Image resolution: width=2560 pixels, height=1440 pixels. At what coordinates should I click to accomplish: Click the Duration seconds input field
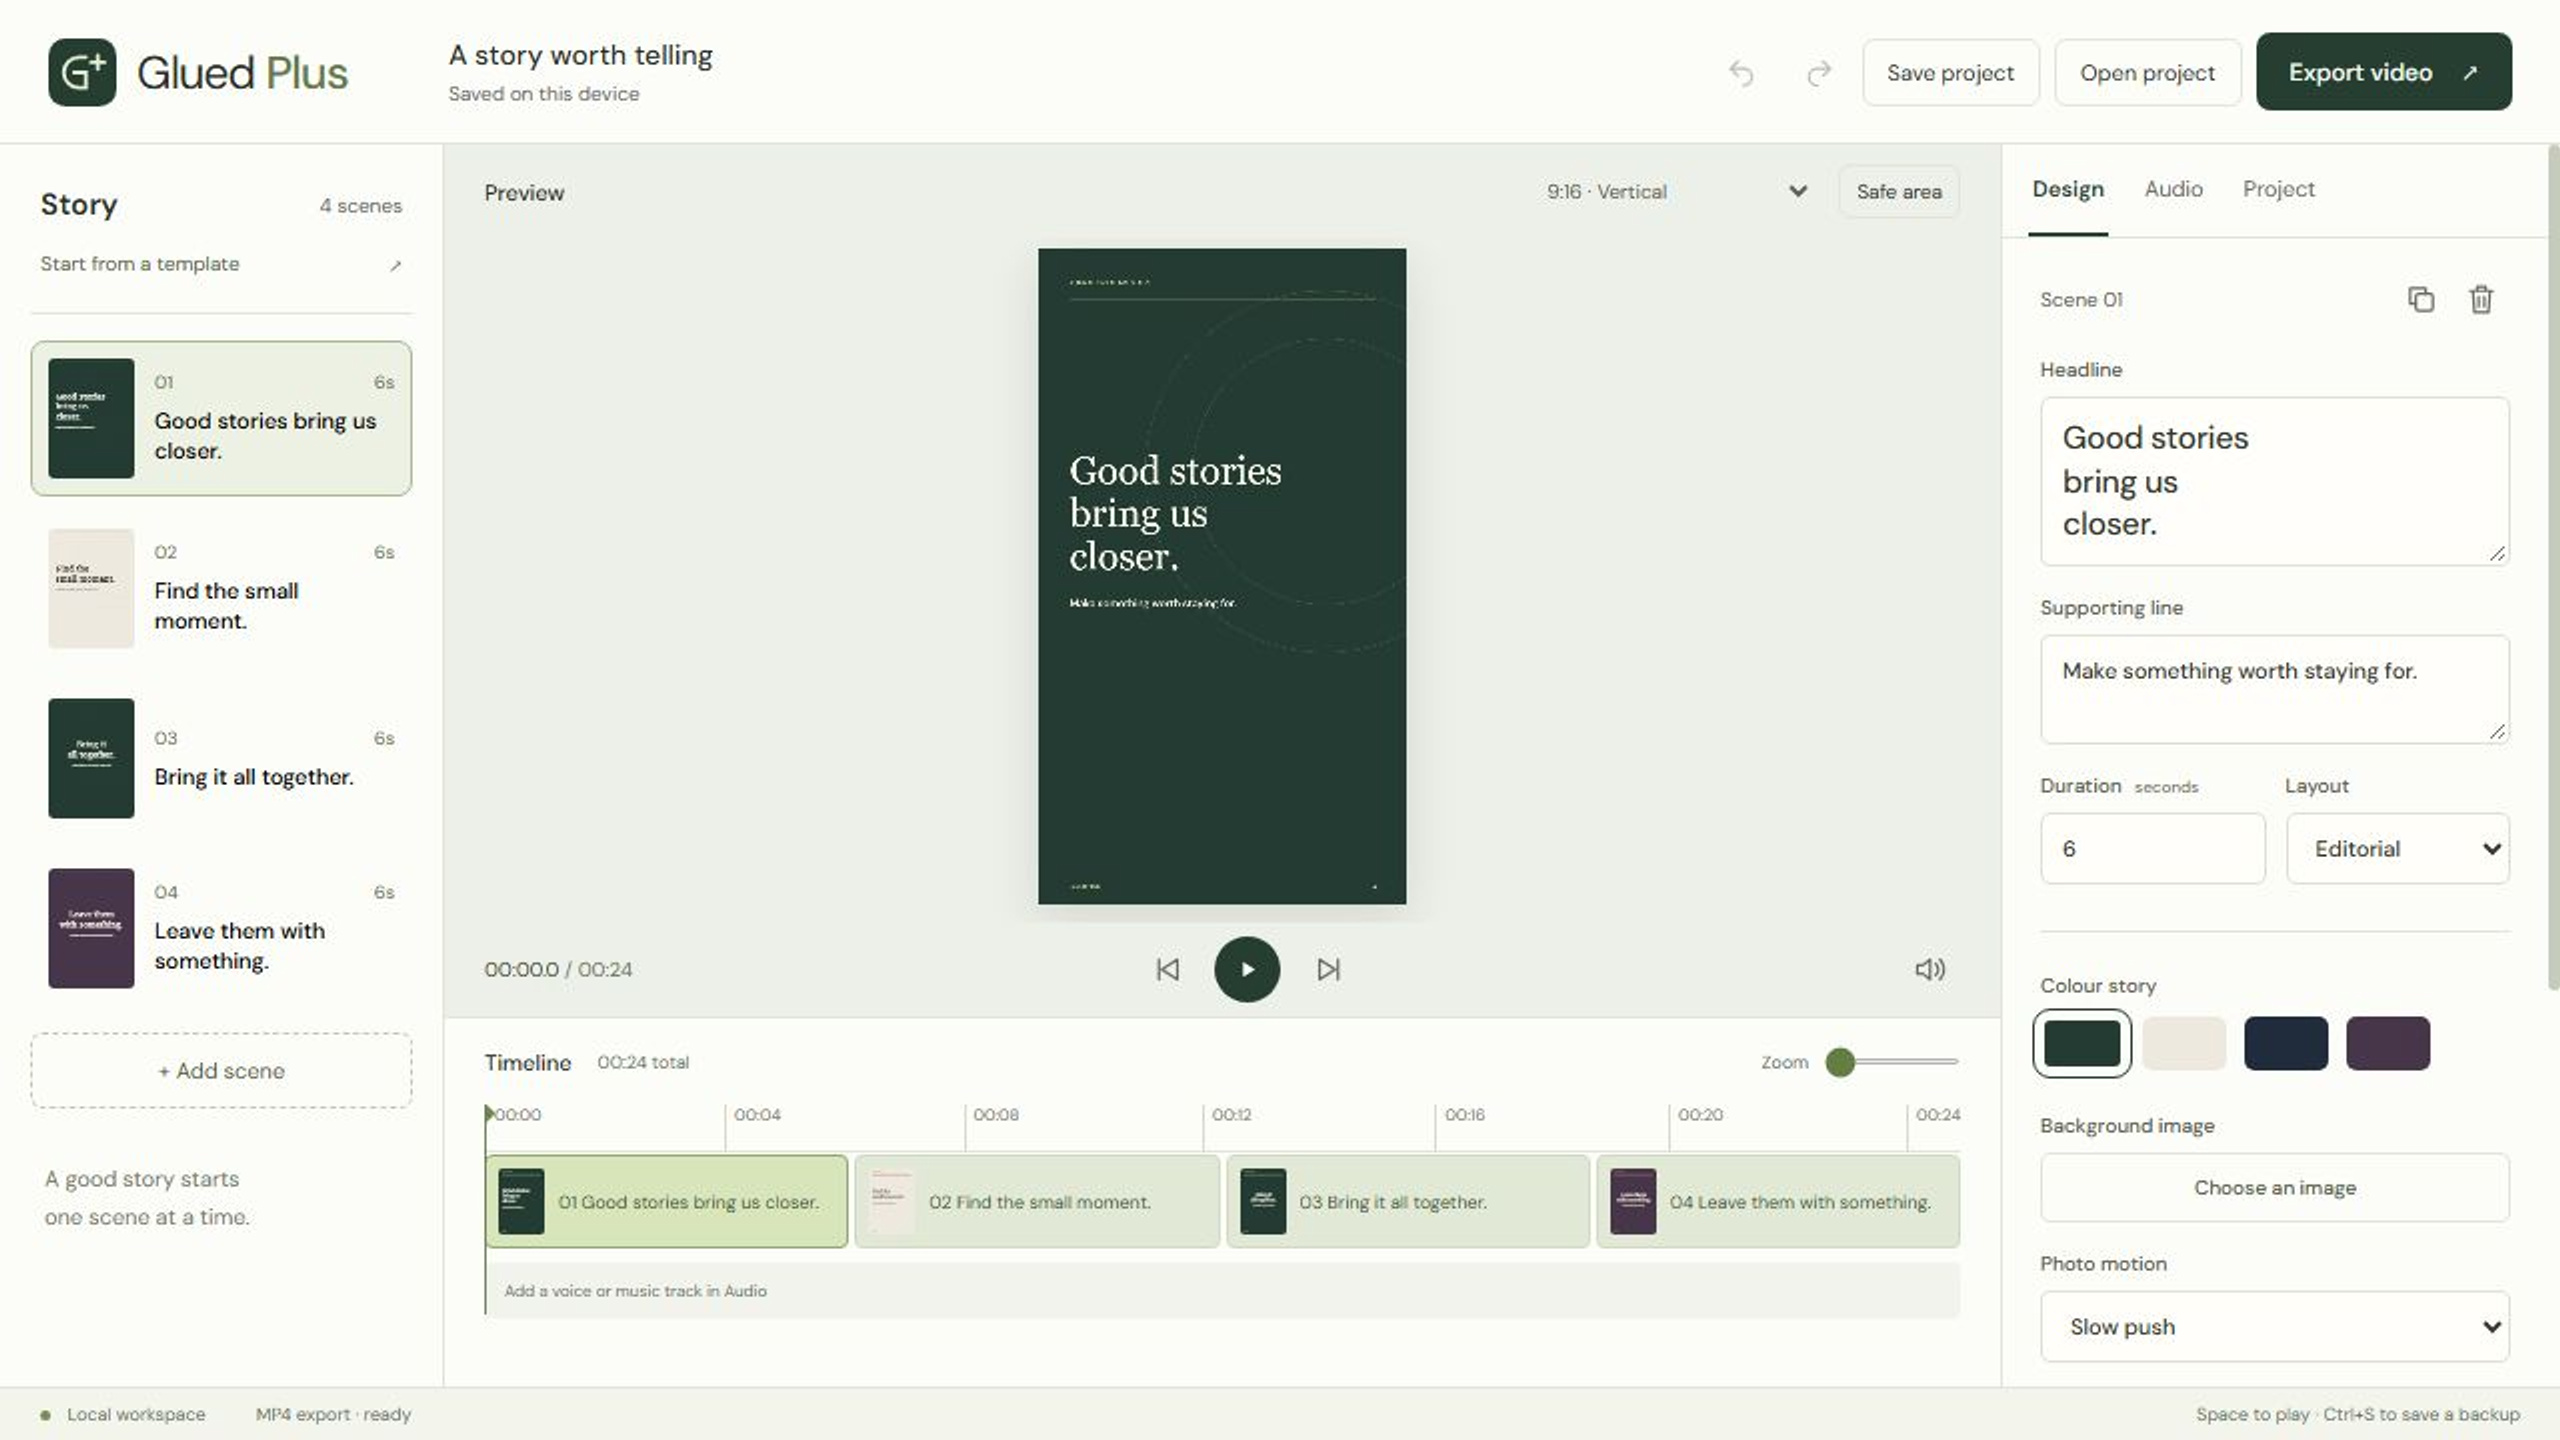click(x=2152, y=848)
